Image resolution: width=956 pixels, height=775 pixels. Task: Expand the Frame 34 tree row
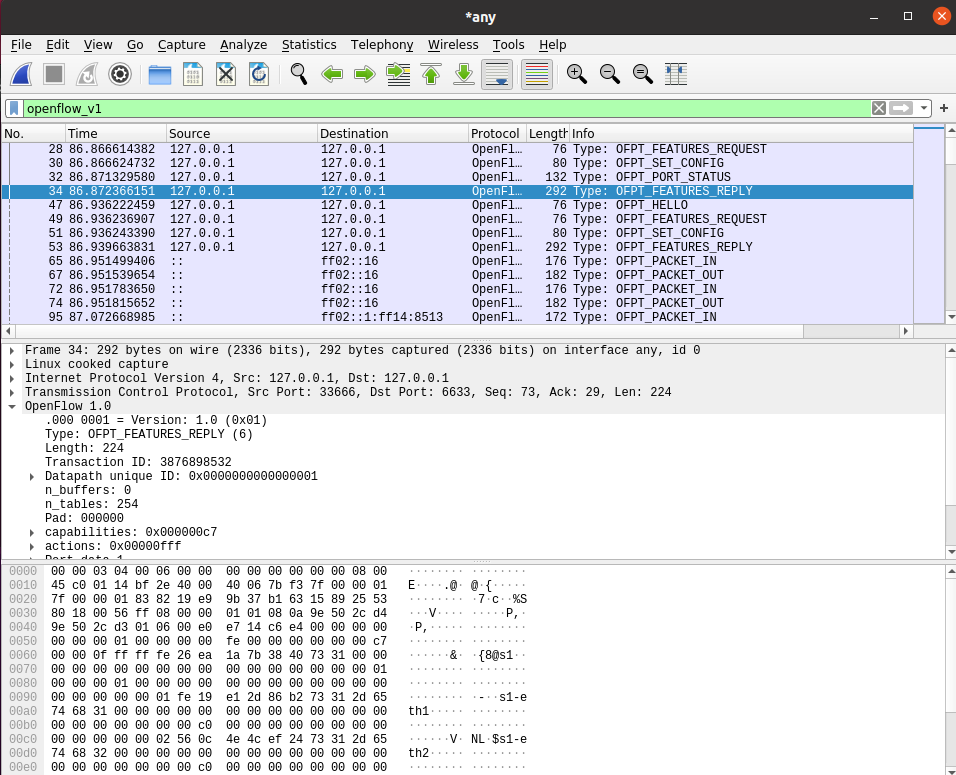coord(12,351)
